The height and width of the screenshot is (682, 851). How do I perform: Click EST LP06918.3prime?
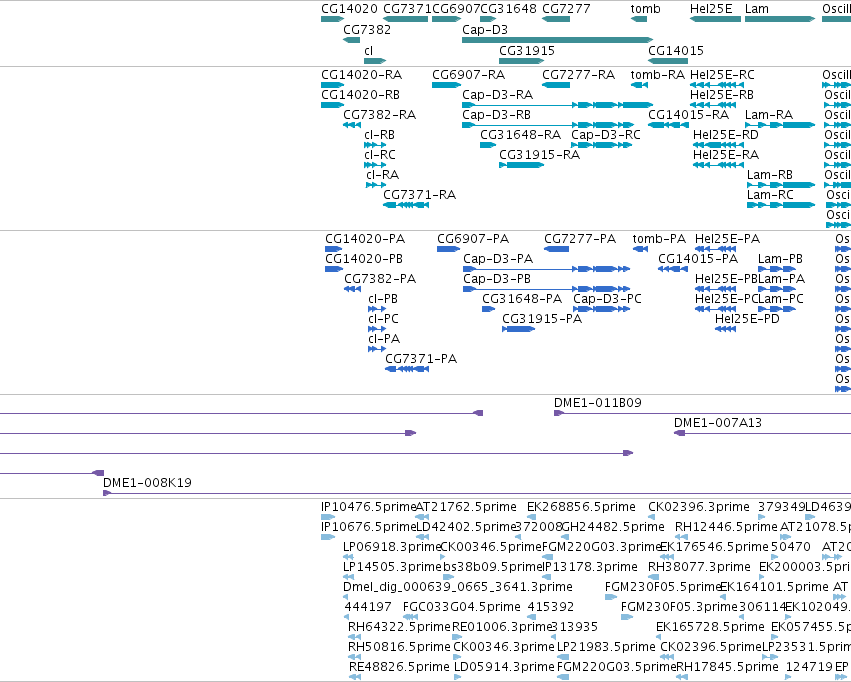[x=392, y=547]
